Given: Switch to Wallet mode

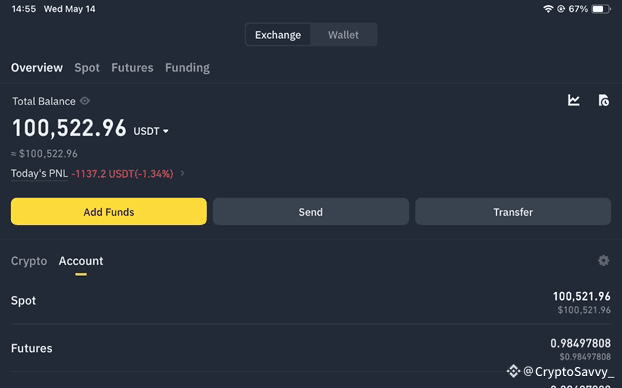Looking at the screenshot, I should (x=343, y=35).
